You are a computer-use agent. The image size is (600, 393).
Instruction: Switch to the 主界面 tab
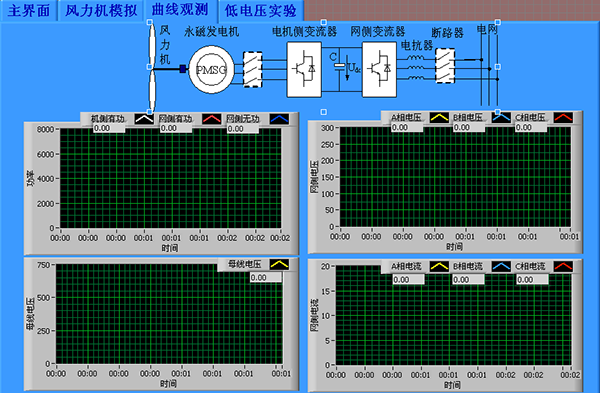pyautogui.click(x=29, y=10)
